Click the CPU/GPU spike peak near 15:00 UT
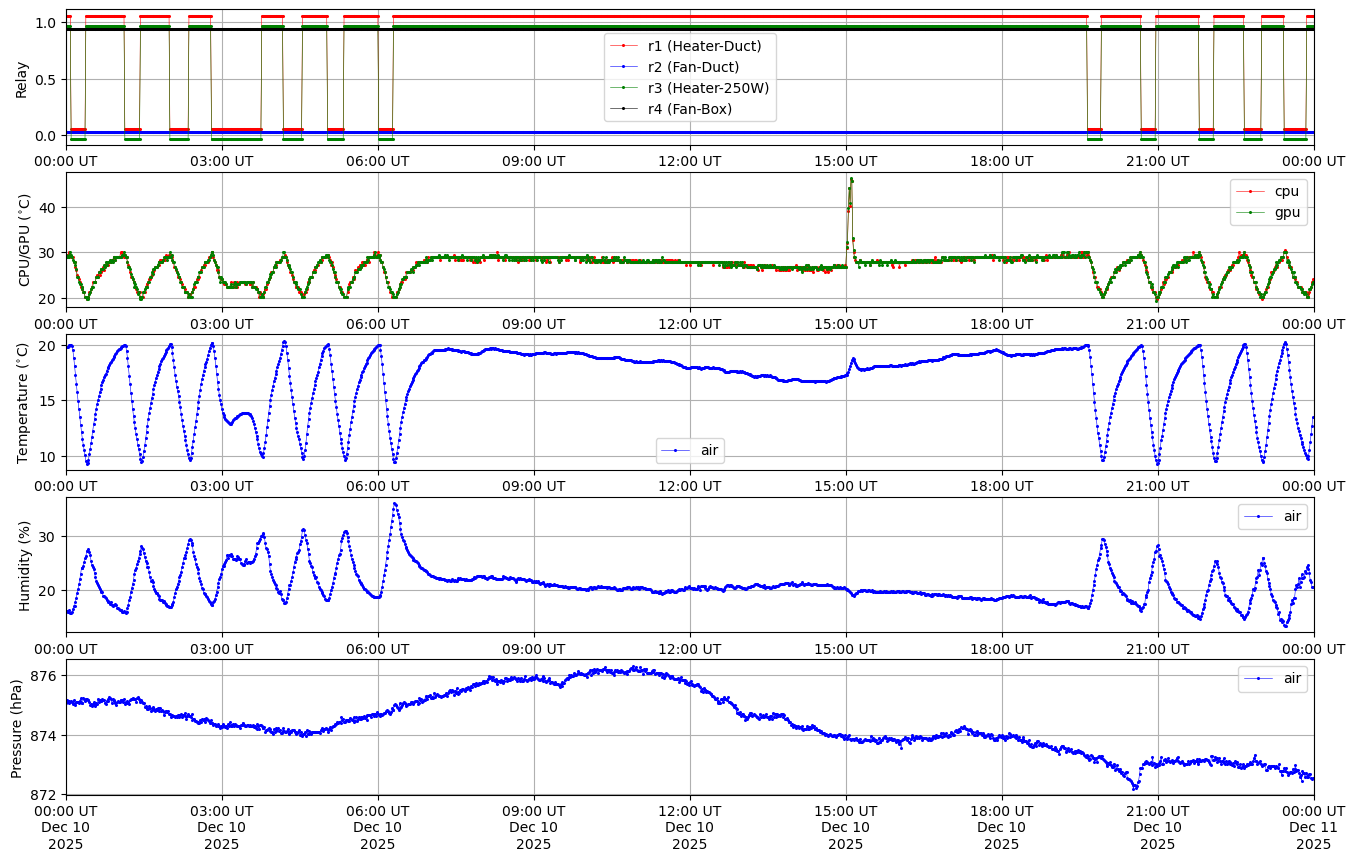This screenshot has width=1355, height=861. tap(851, 180)
